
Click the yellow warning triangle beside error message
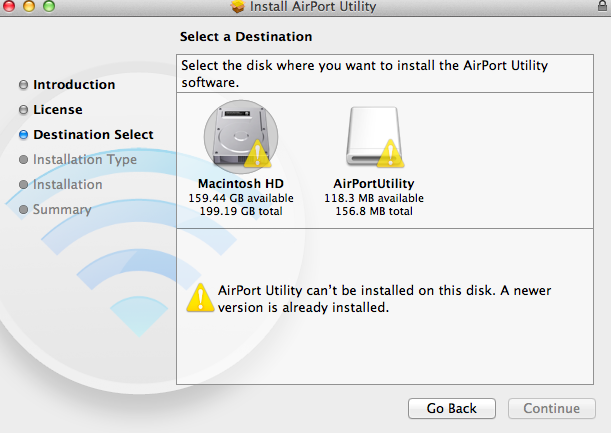(x=200, y=298)
